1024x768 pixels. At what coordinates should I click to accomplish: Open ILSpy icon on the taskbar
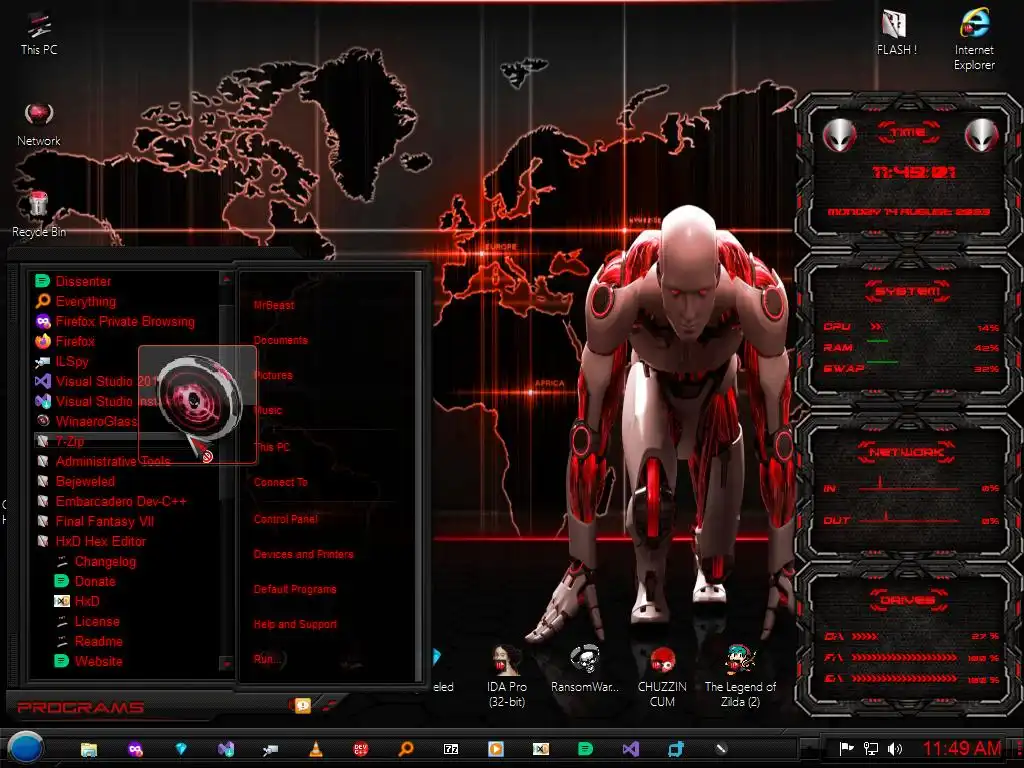270,749
